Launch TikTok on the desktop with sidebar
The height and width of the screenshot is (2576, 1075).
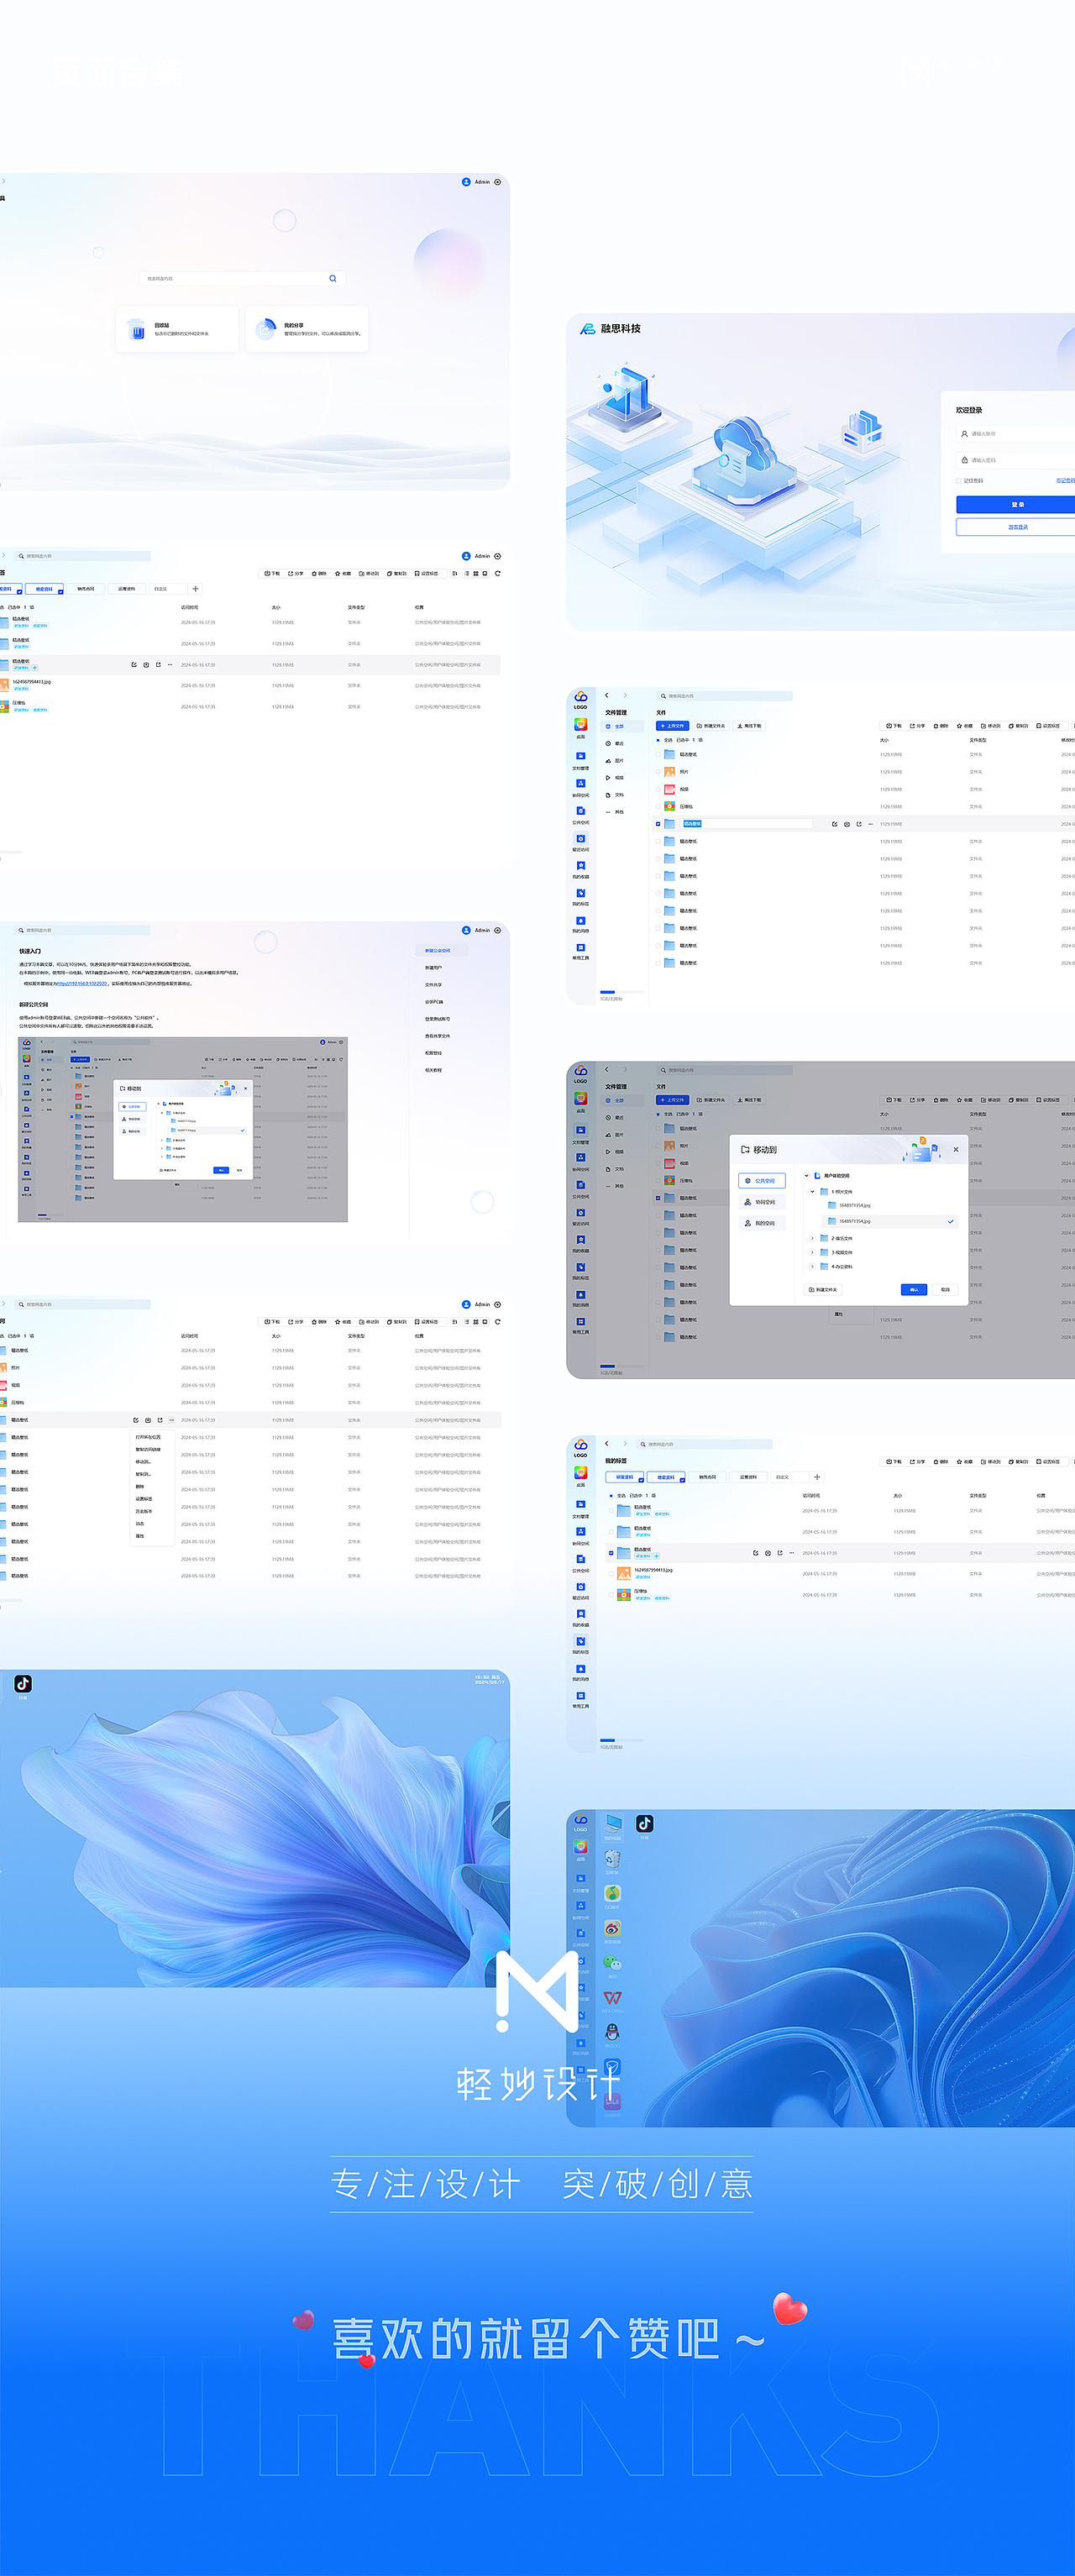[645, 1824]
